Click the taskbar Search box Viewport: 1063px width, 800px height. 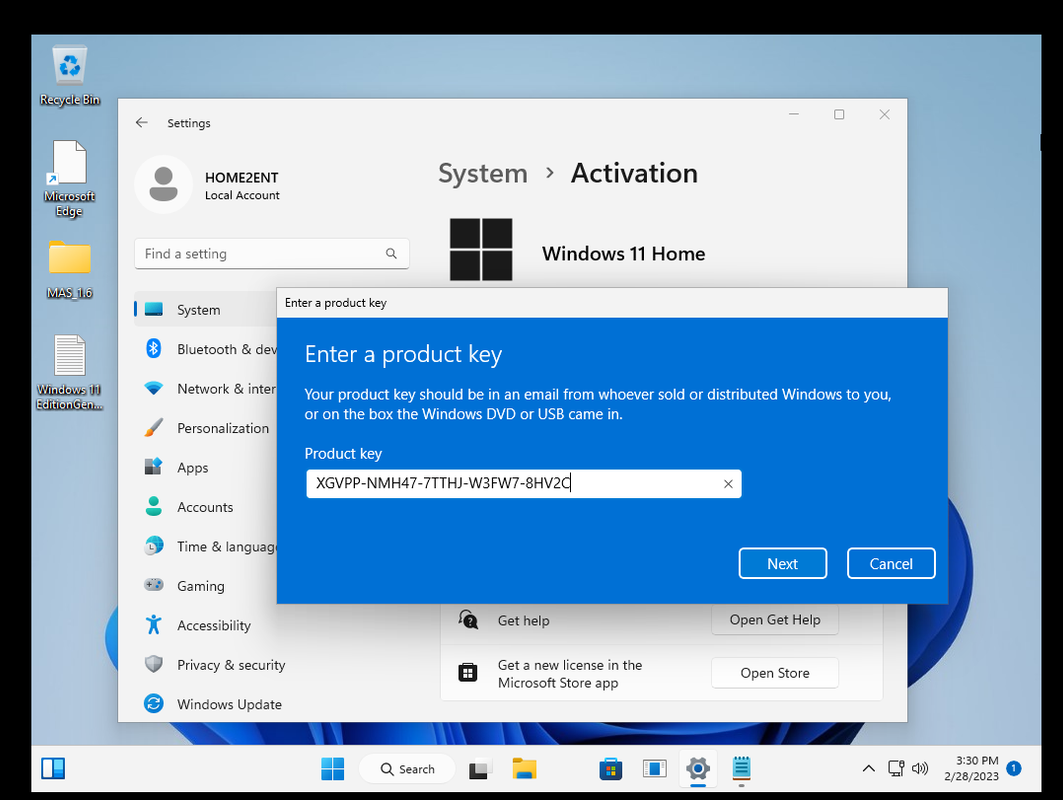tap(407, 769)
